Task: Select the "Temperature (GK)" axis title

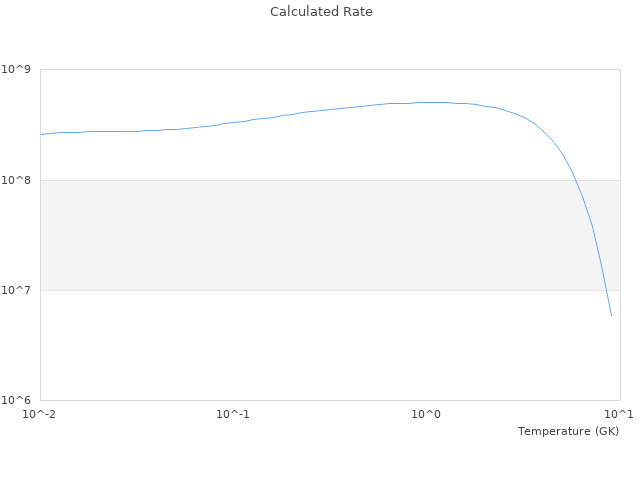Action: [x=568, y=431]
